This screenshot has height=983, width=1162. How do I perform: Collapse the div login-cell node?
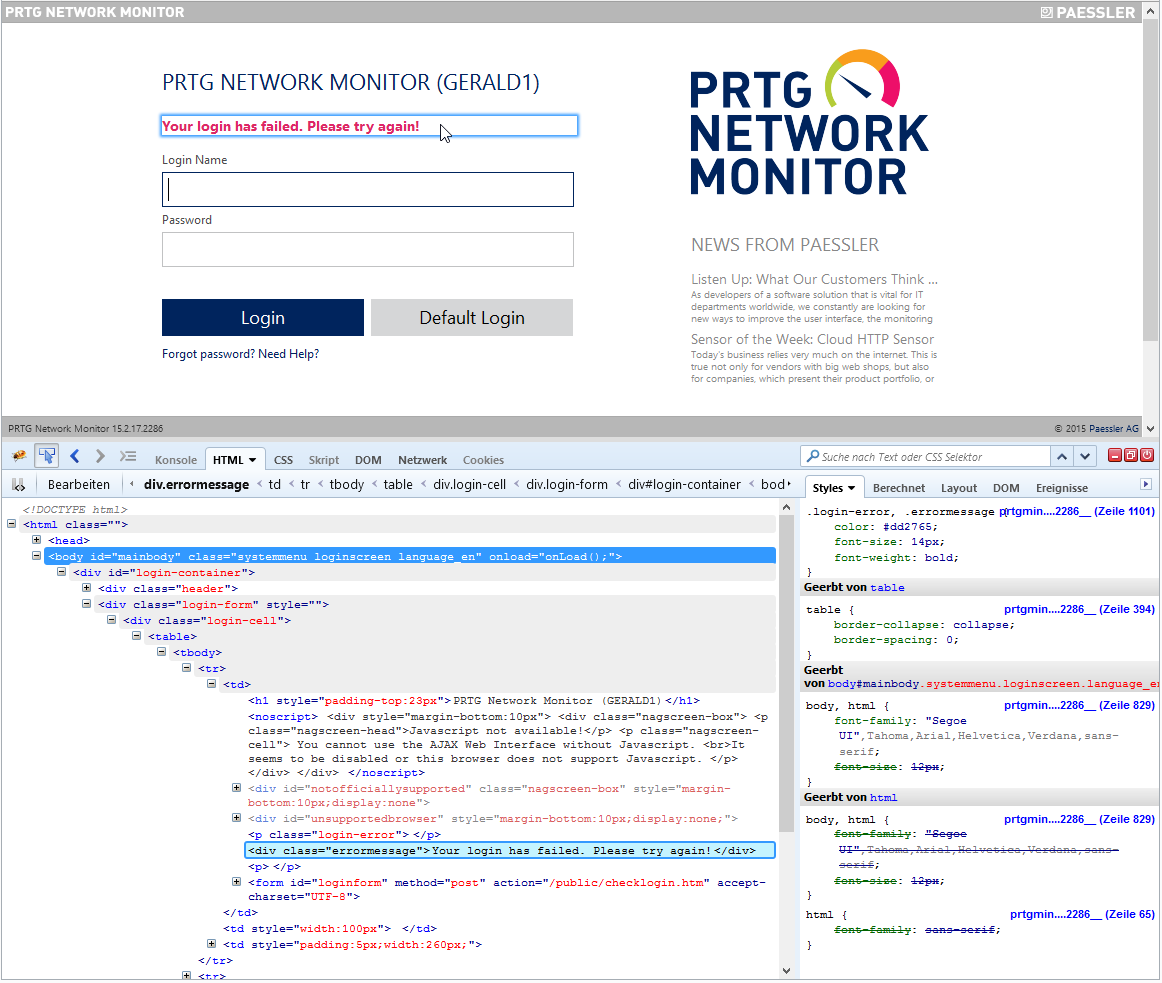point(111,620)
